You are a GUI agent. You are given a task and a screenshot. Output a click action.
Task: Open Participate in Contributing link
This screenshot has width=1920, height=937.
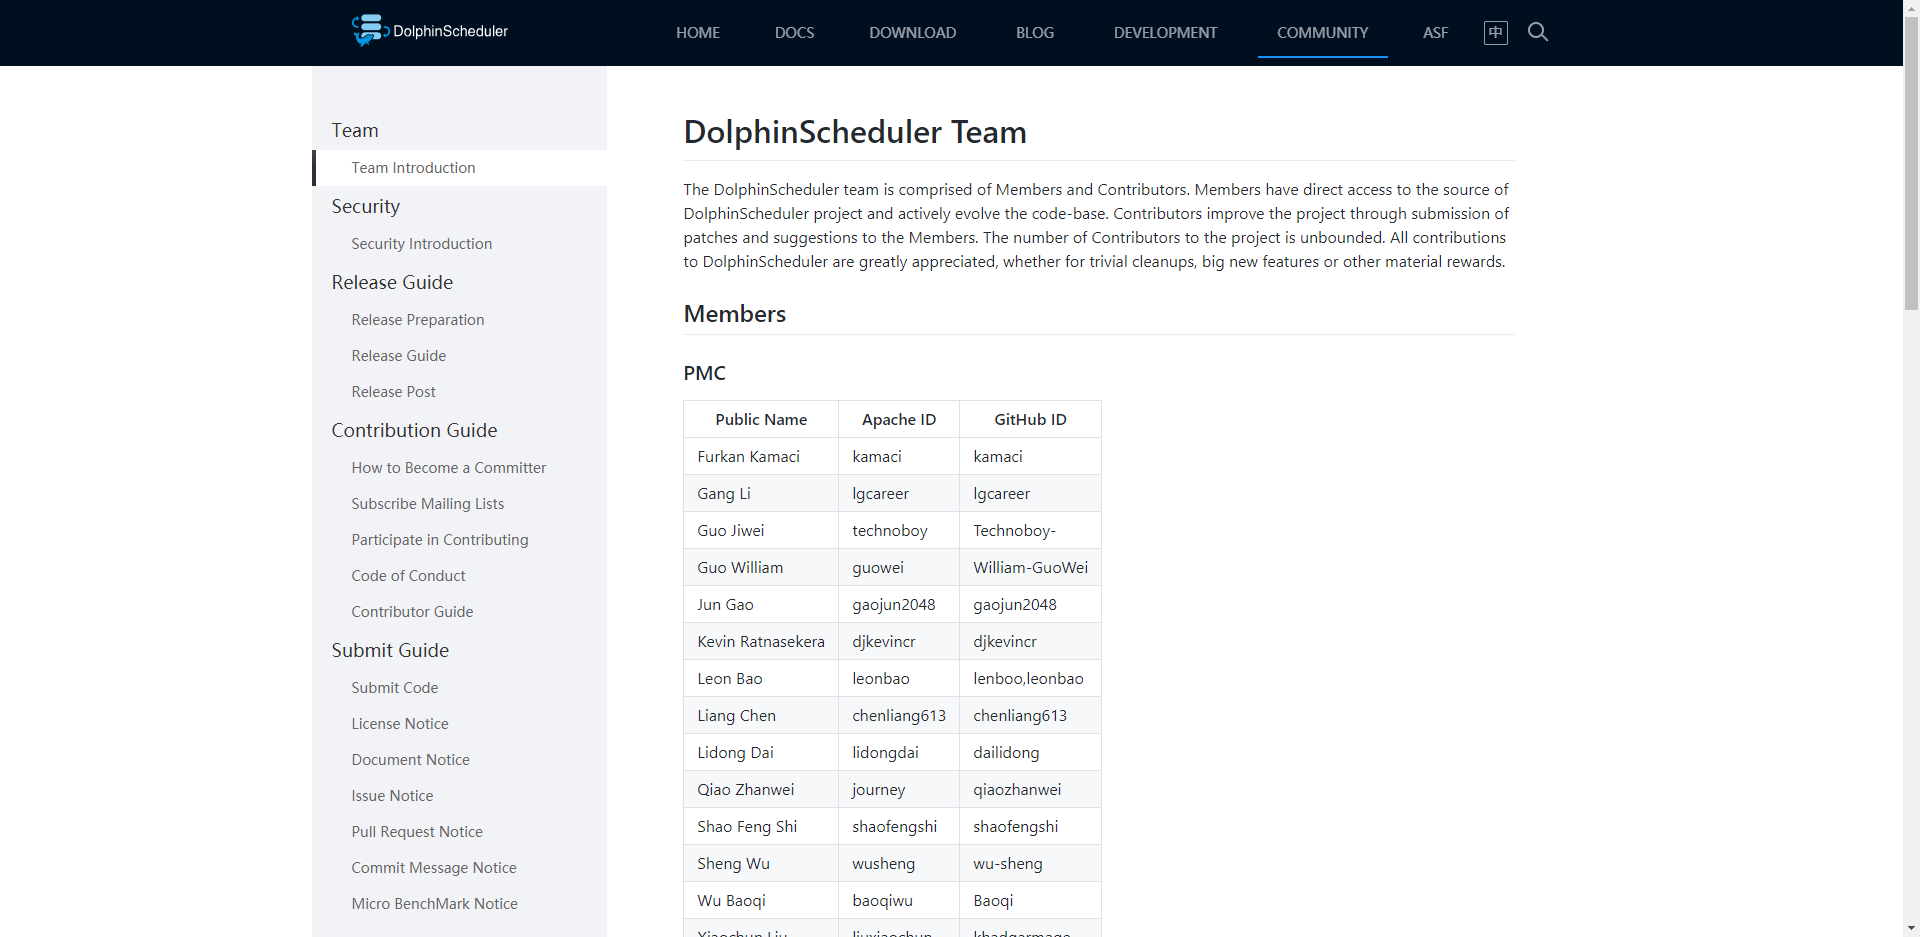coord(439,540)
